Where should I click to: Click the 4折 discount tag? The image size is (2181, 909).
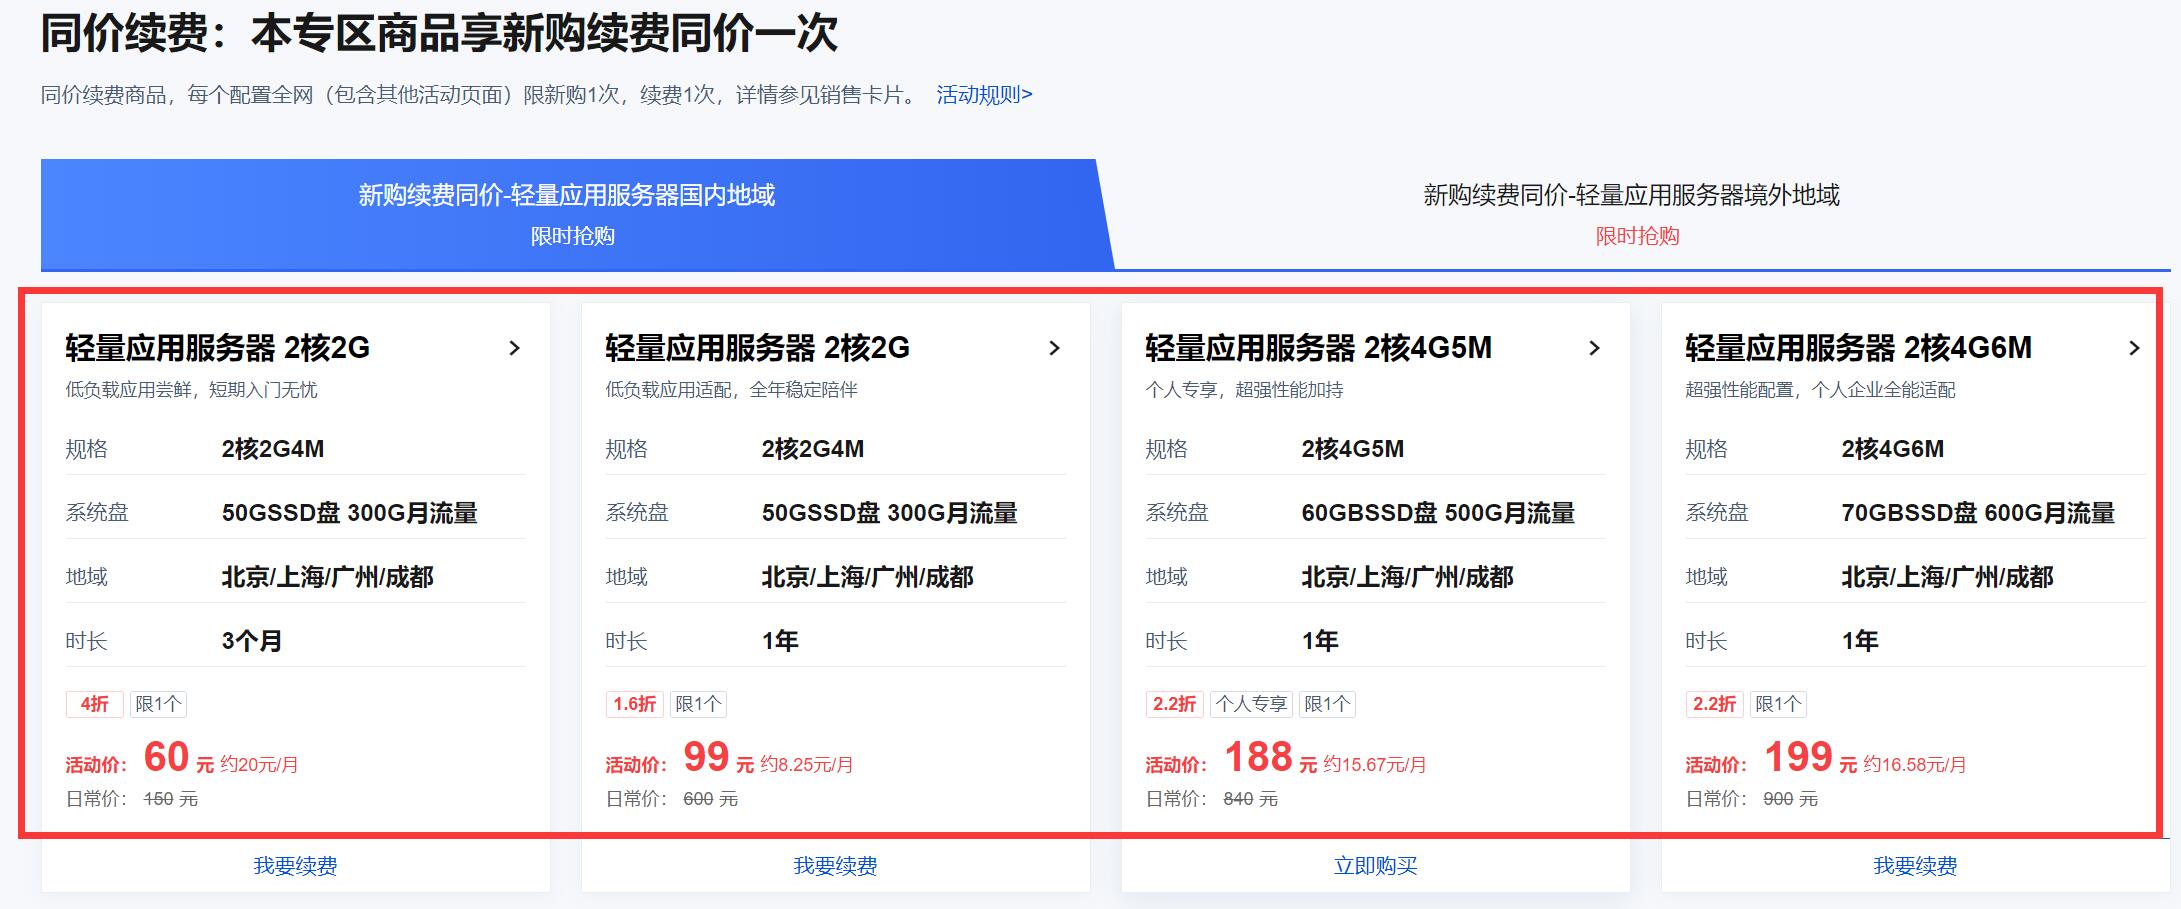pos(95,704)
